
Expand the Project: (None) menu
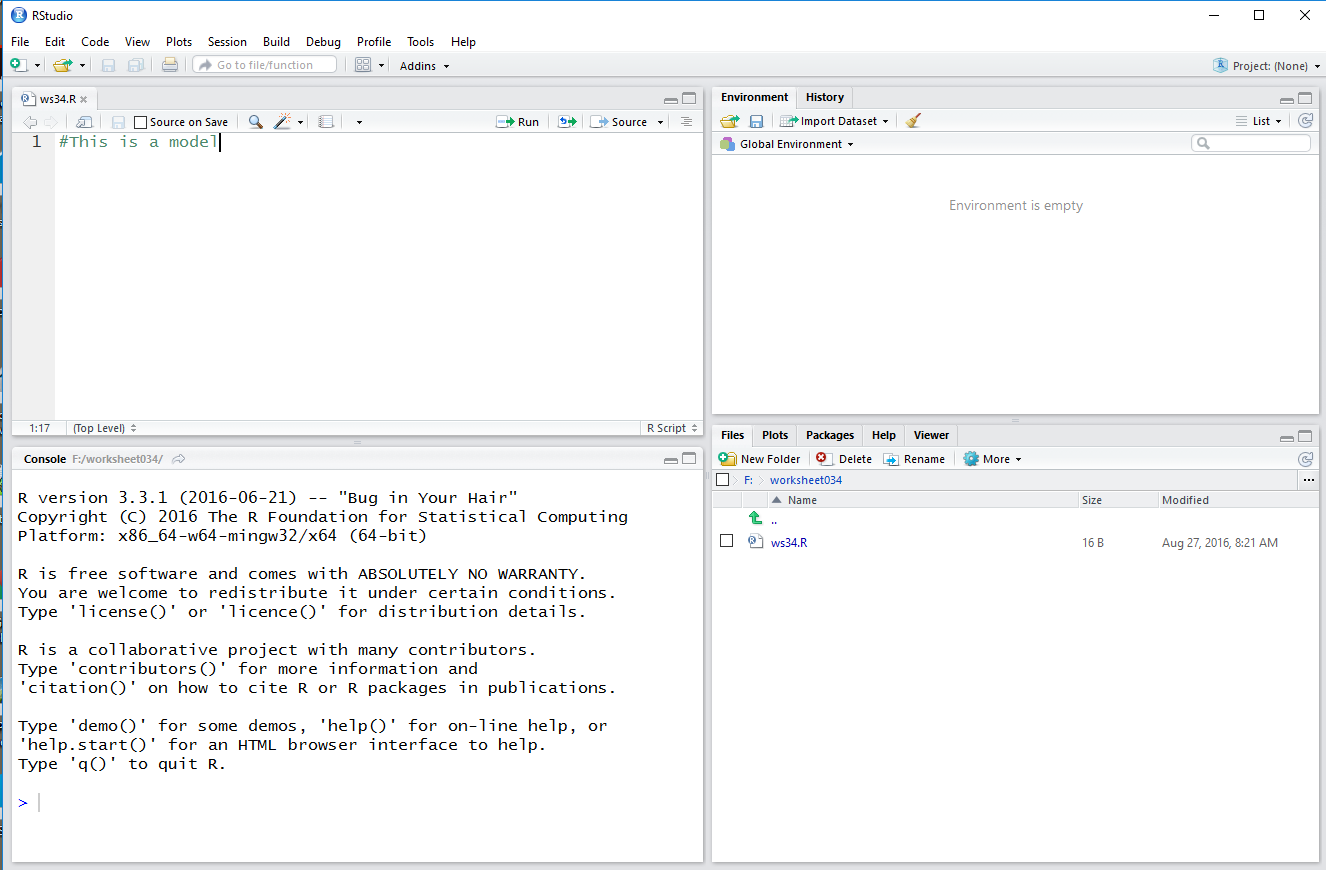tap(1265, 66)
